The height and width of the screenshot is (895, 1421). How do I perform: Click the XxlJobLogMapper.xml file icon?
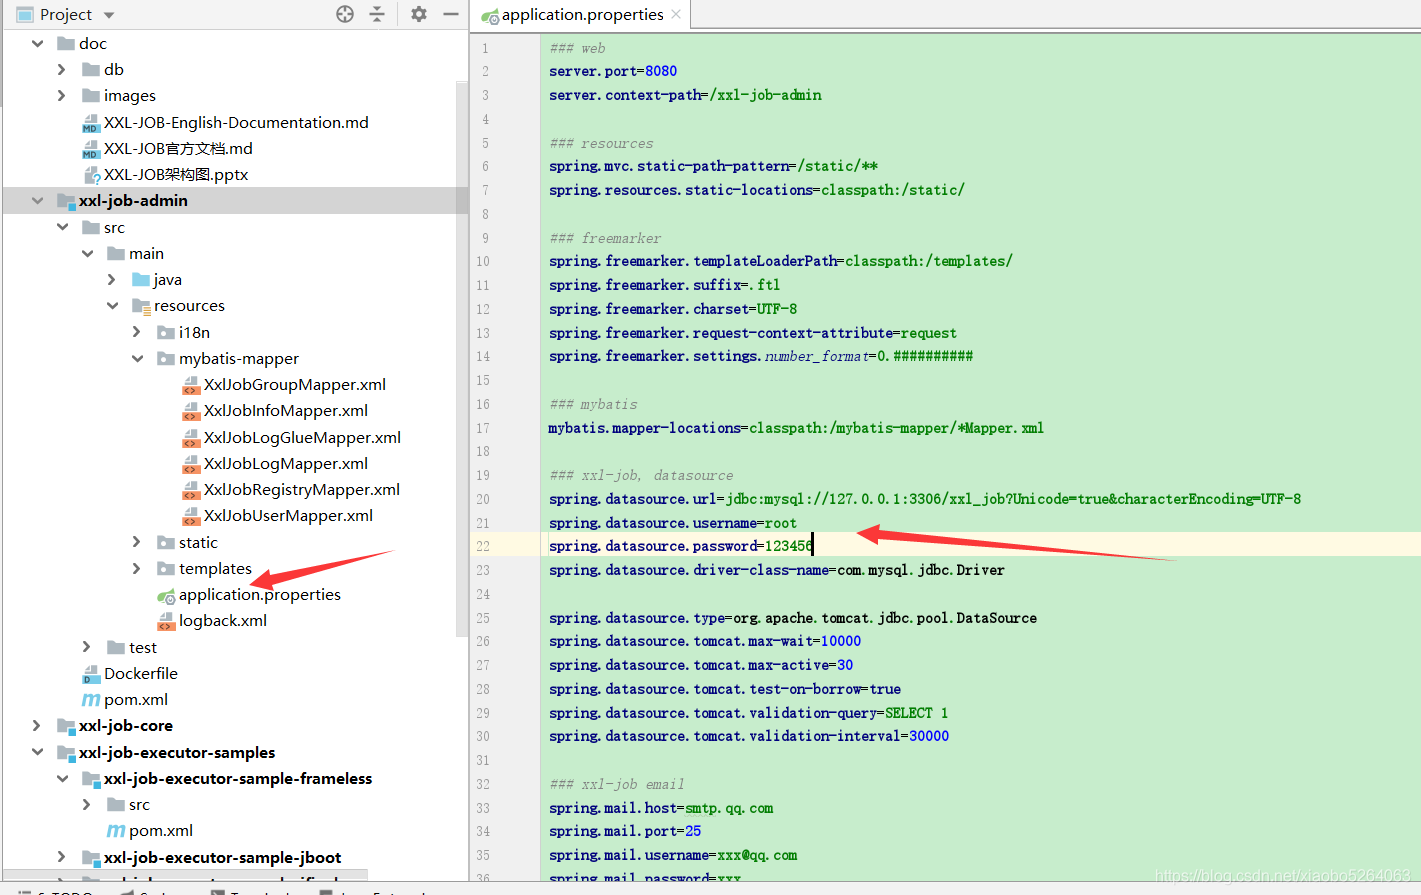(x=191, y=464)
